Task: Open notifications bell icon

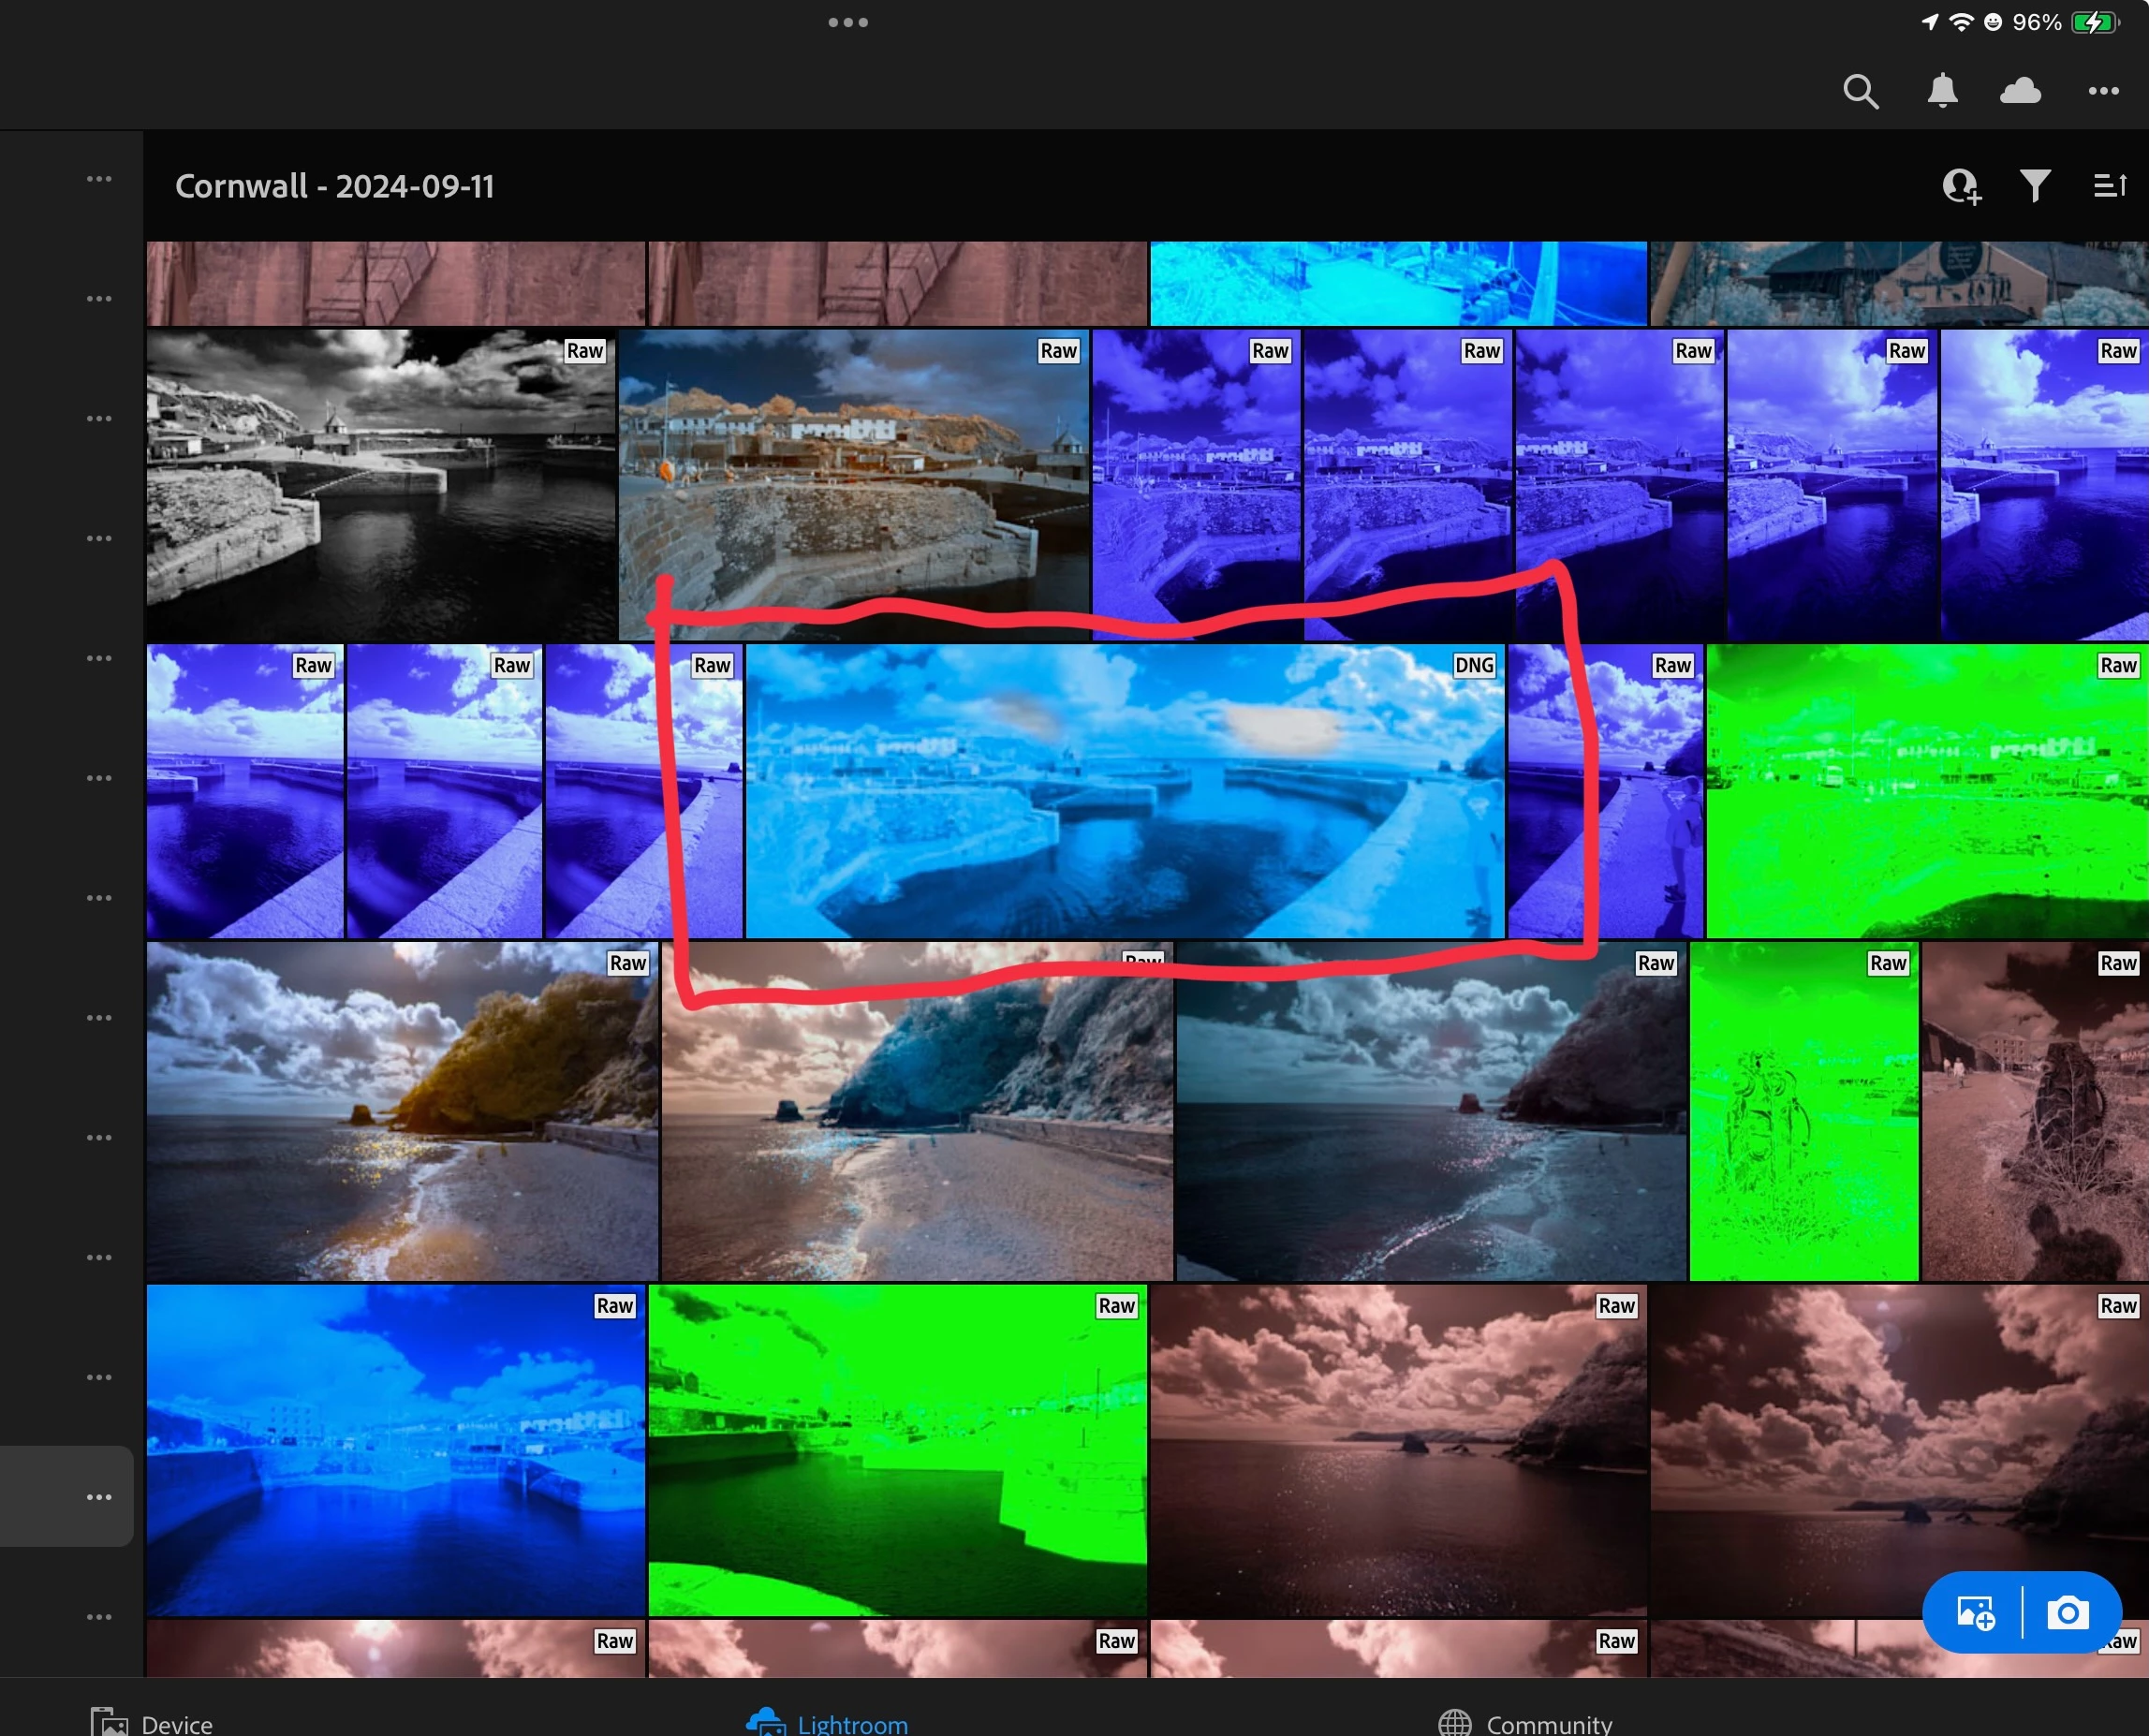Action: 1942,91
